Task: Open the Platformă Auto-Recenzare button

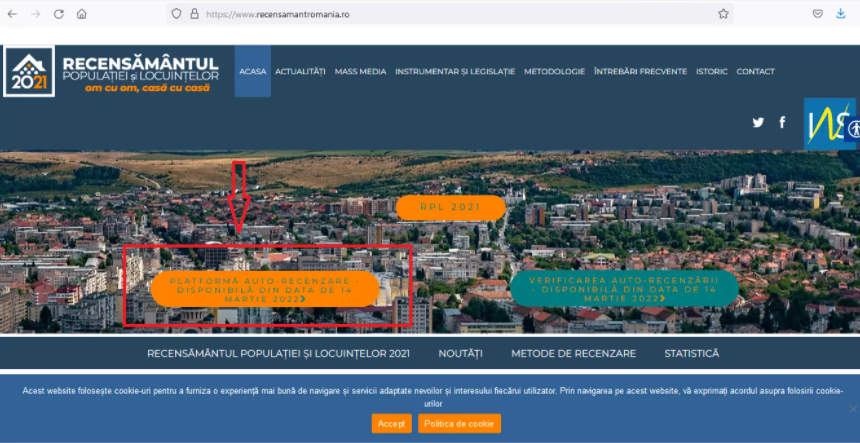Action: pos(265,288)
